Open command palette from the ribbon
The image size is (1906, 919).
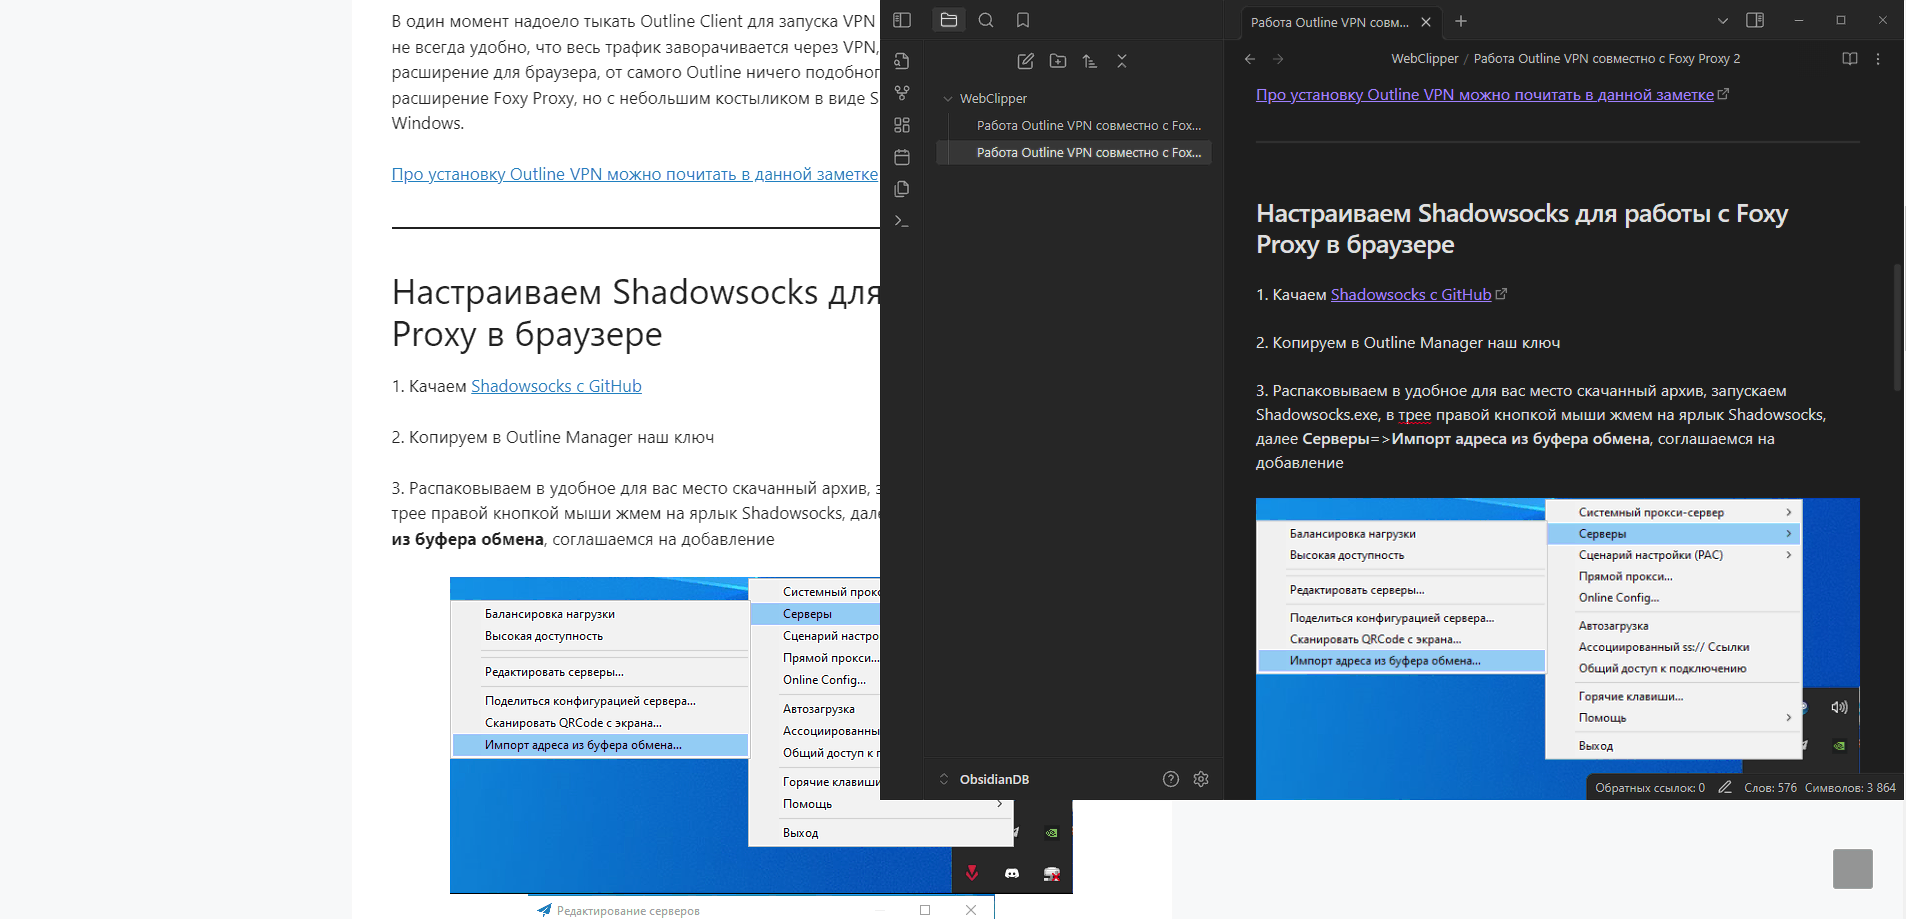[902, 221]
